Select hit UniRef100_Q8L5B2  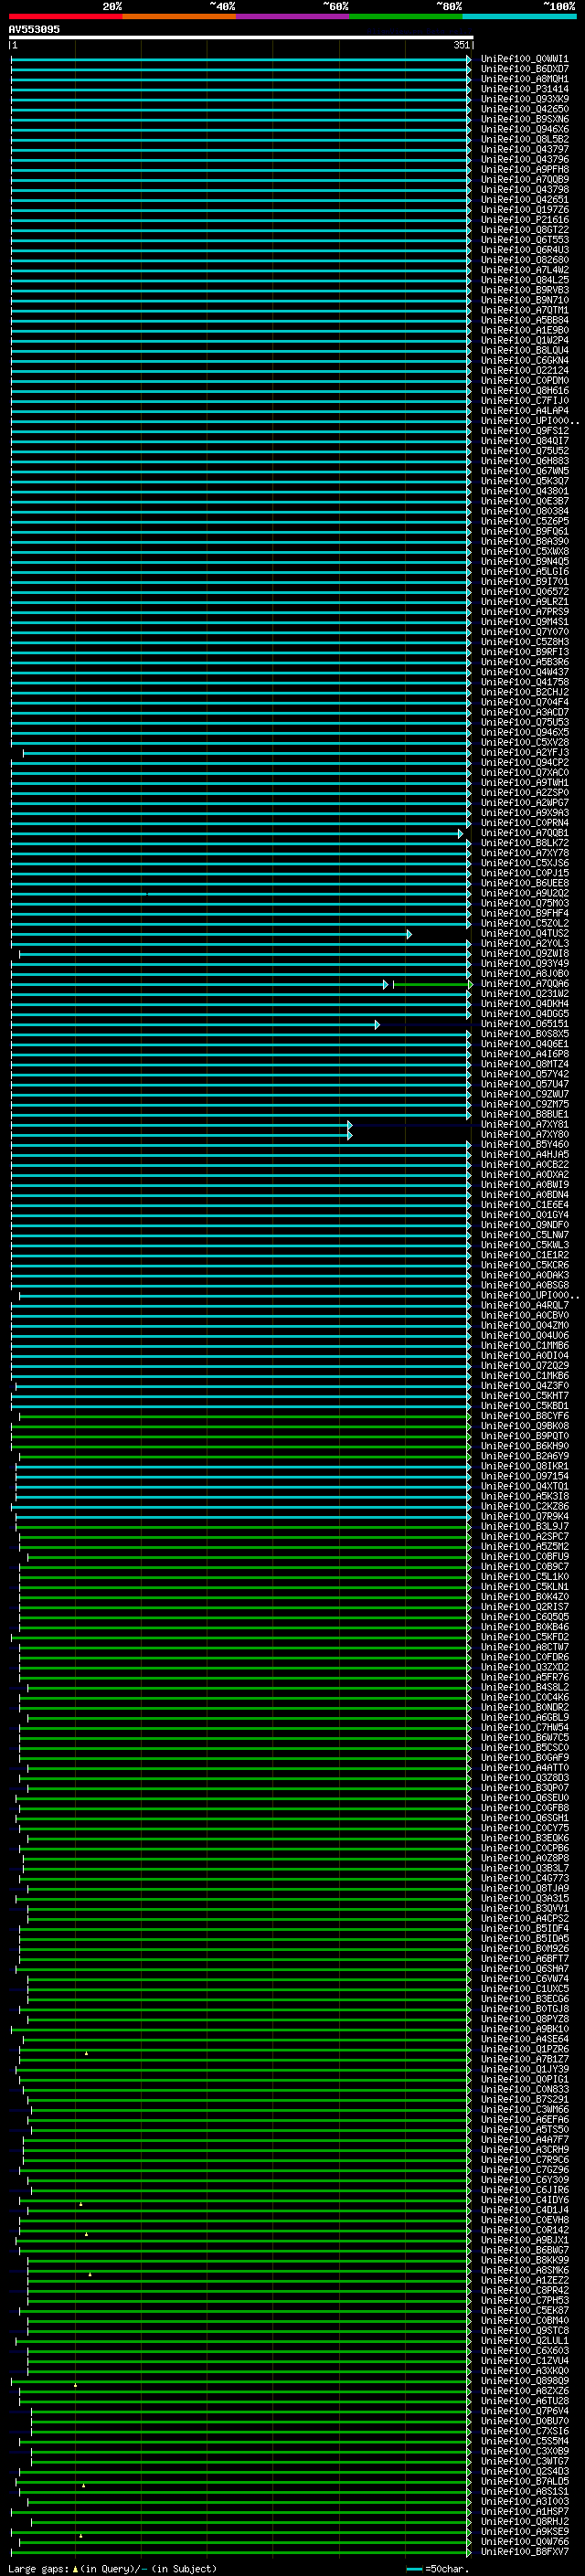(524, 139)
